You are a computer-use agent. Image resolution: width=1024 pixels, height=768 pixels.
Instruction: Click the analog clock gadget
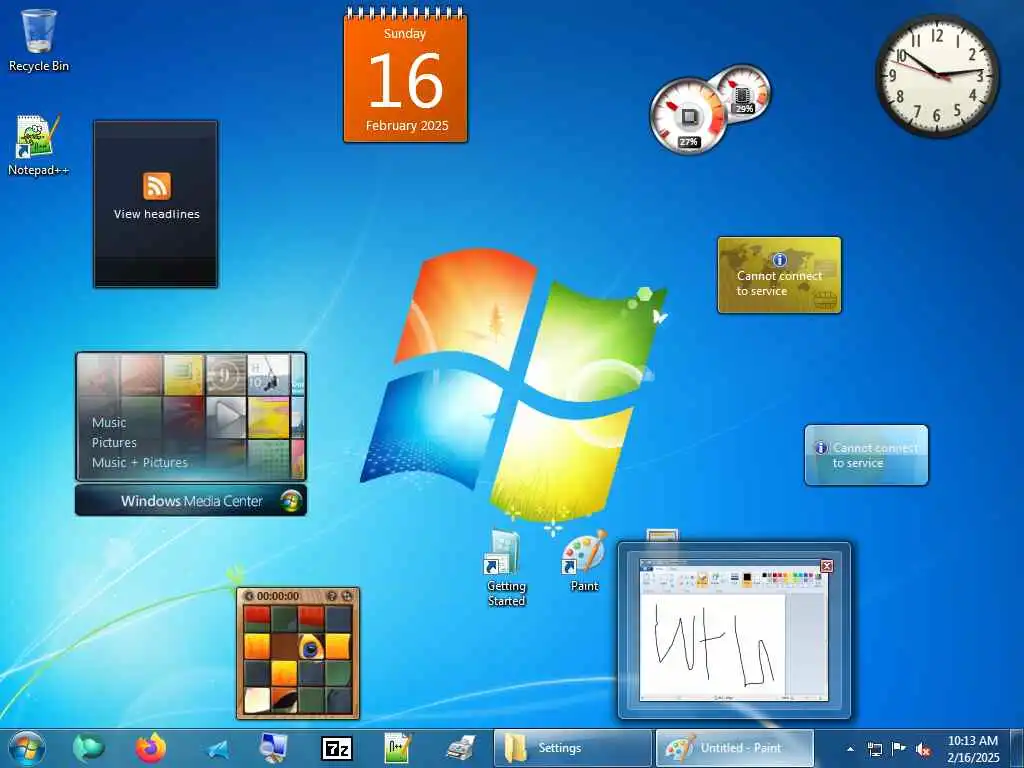(936, 76)
